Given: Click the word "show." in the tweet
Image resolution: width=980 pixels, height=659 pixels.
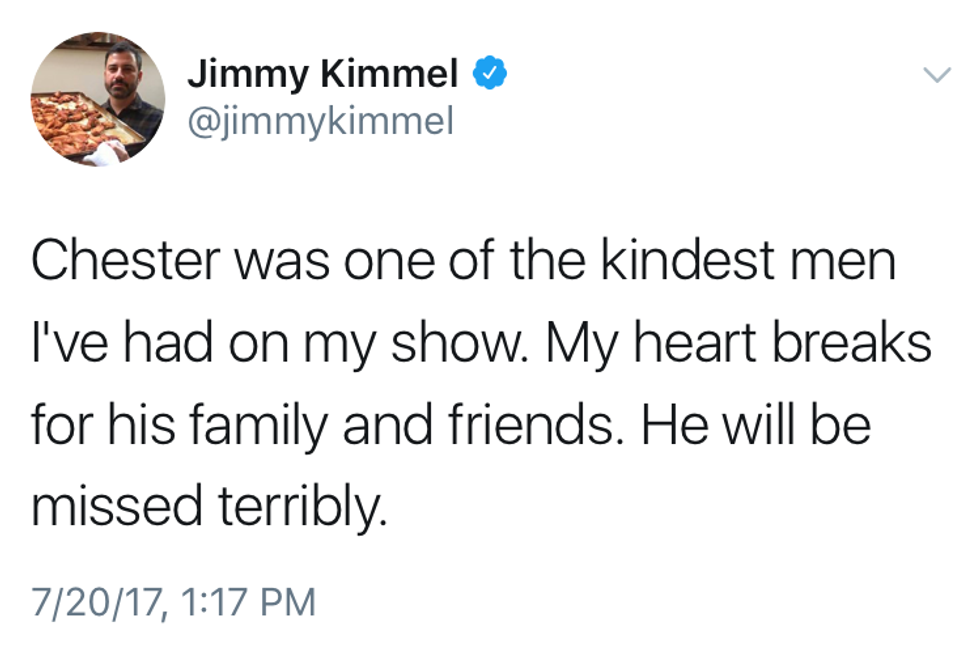Looking at the screenshot, I should click(x=458, y=345).
